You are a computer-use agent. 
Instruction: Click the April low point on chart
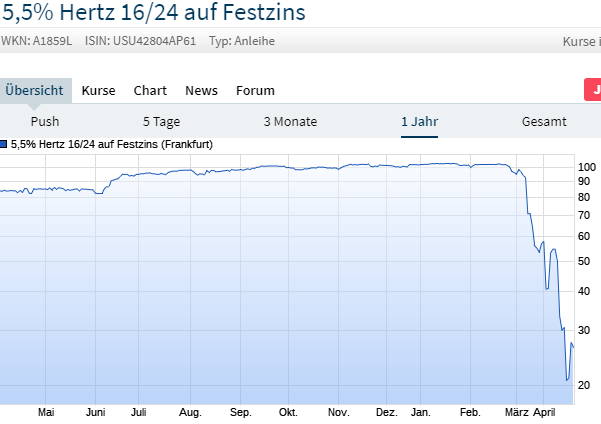coord(567,380)
